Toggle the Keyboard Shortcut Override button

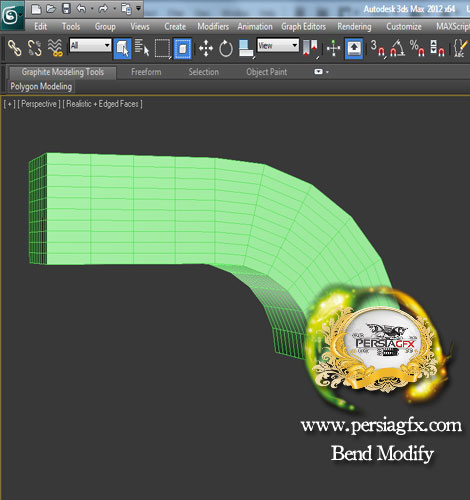click(x=354, y=49)
